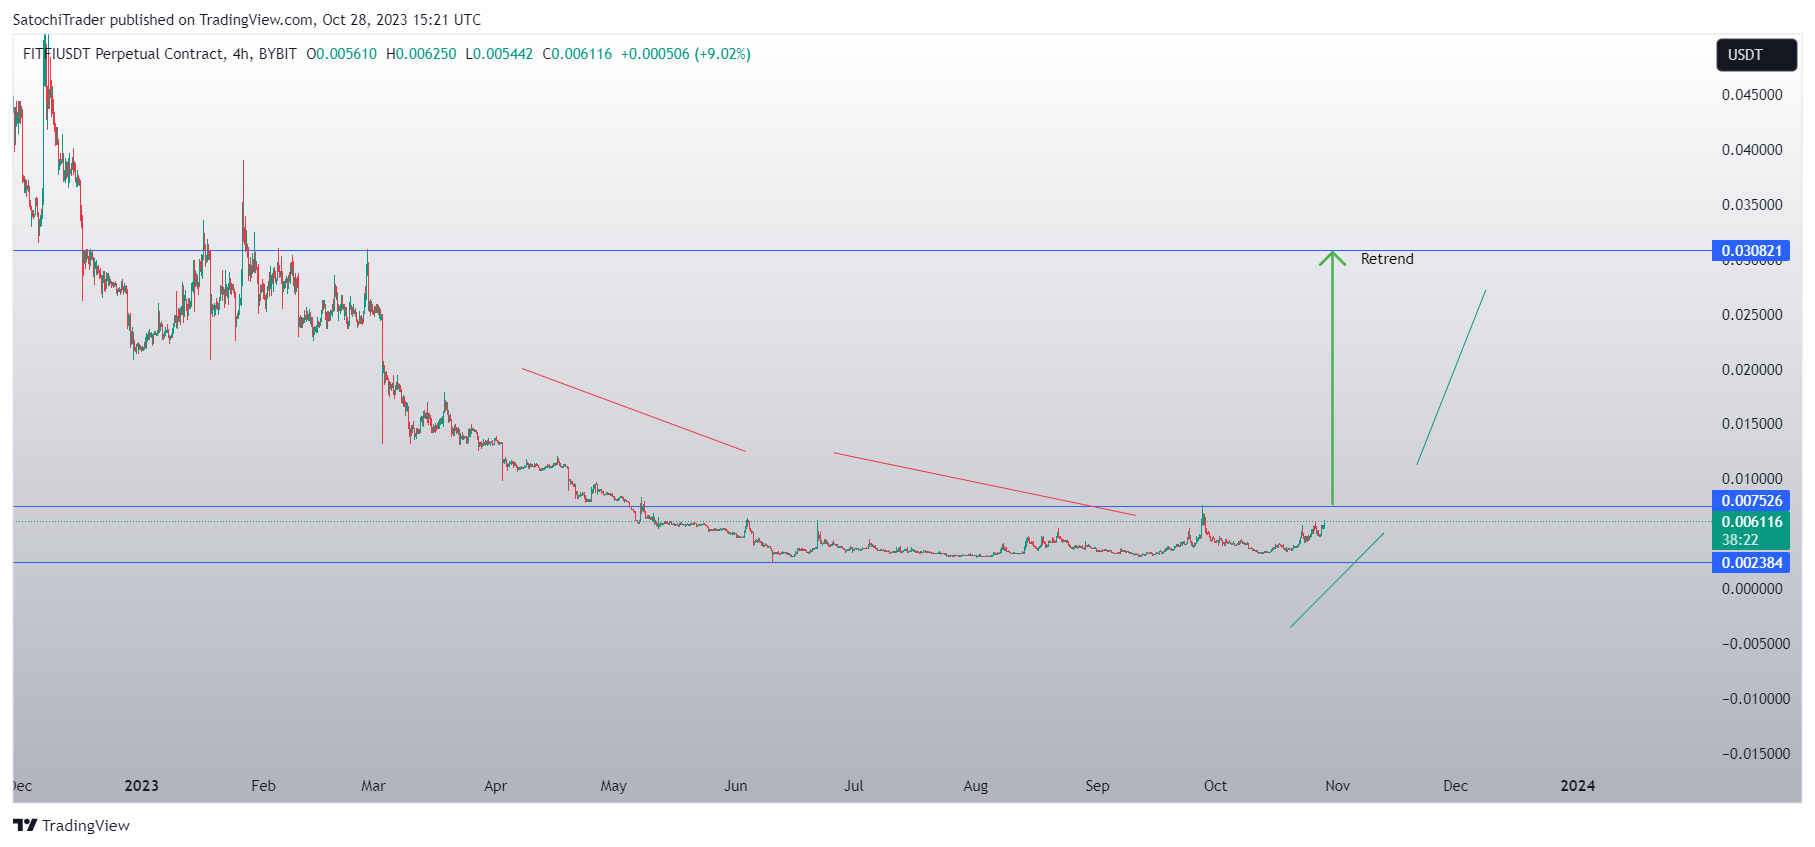
Task: Click the Aug label on time axis
Action: point(975,786)
